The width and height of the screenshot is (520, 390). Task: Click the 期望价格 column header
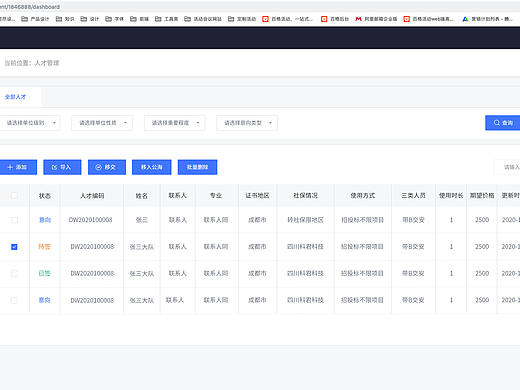(482, 196)
